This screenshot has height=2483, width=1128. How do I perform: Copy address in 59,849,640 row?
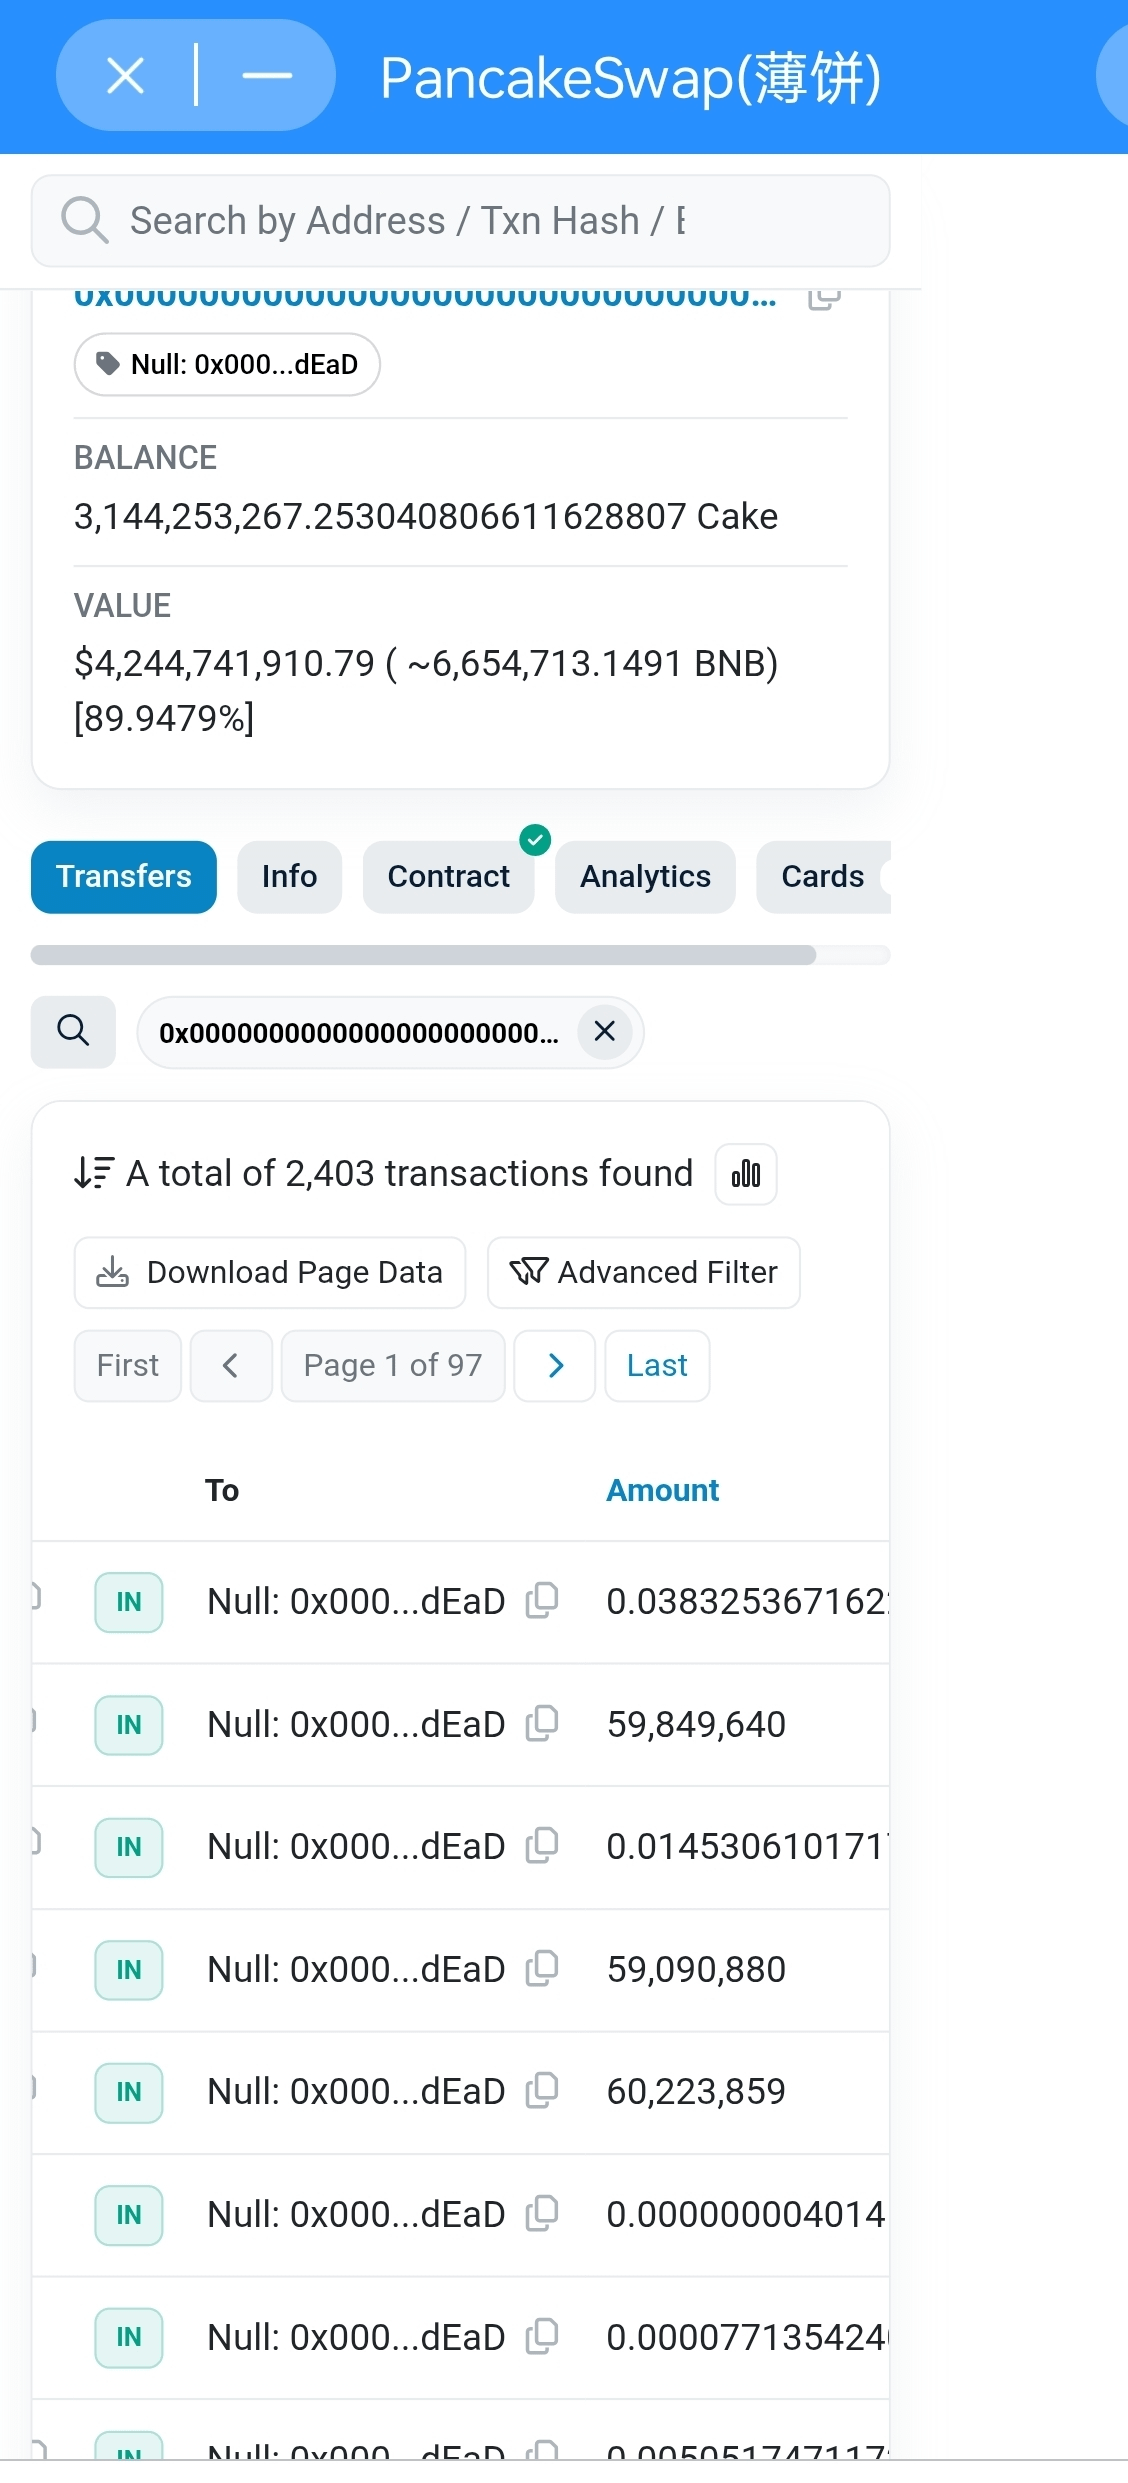pyautogui.click(x=541, y=1723)
